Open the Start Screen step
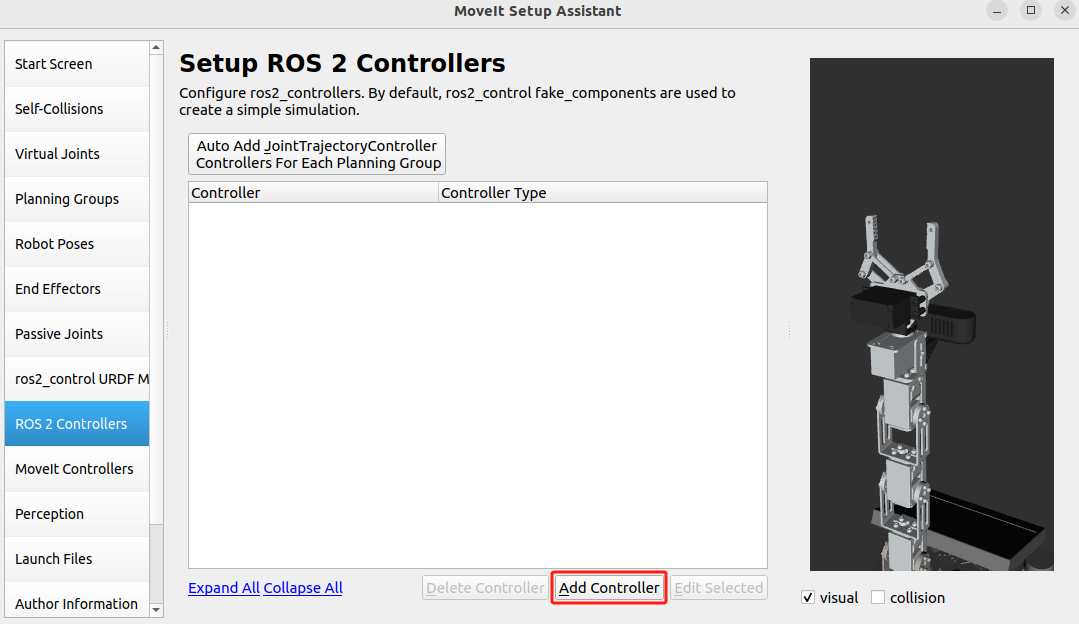The image size is (1079, 624). pyautogui.click(x=77, y=64)
